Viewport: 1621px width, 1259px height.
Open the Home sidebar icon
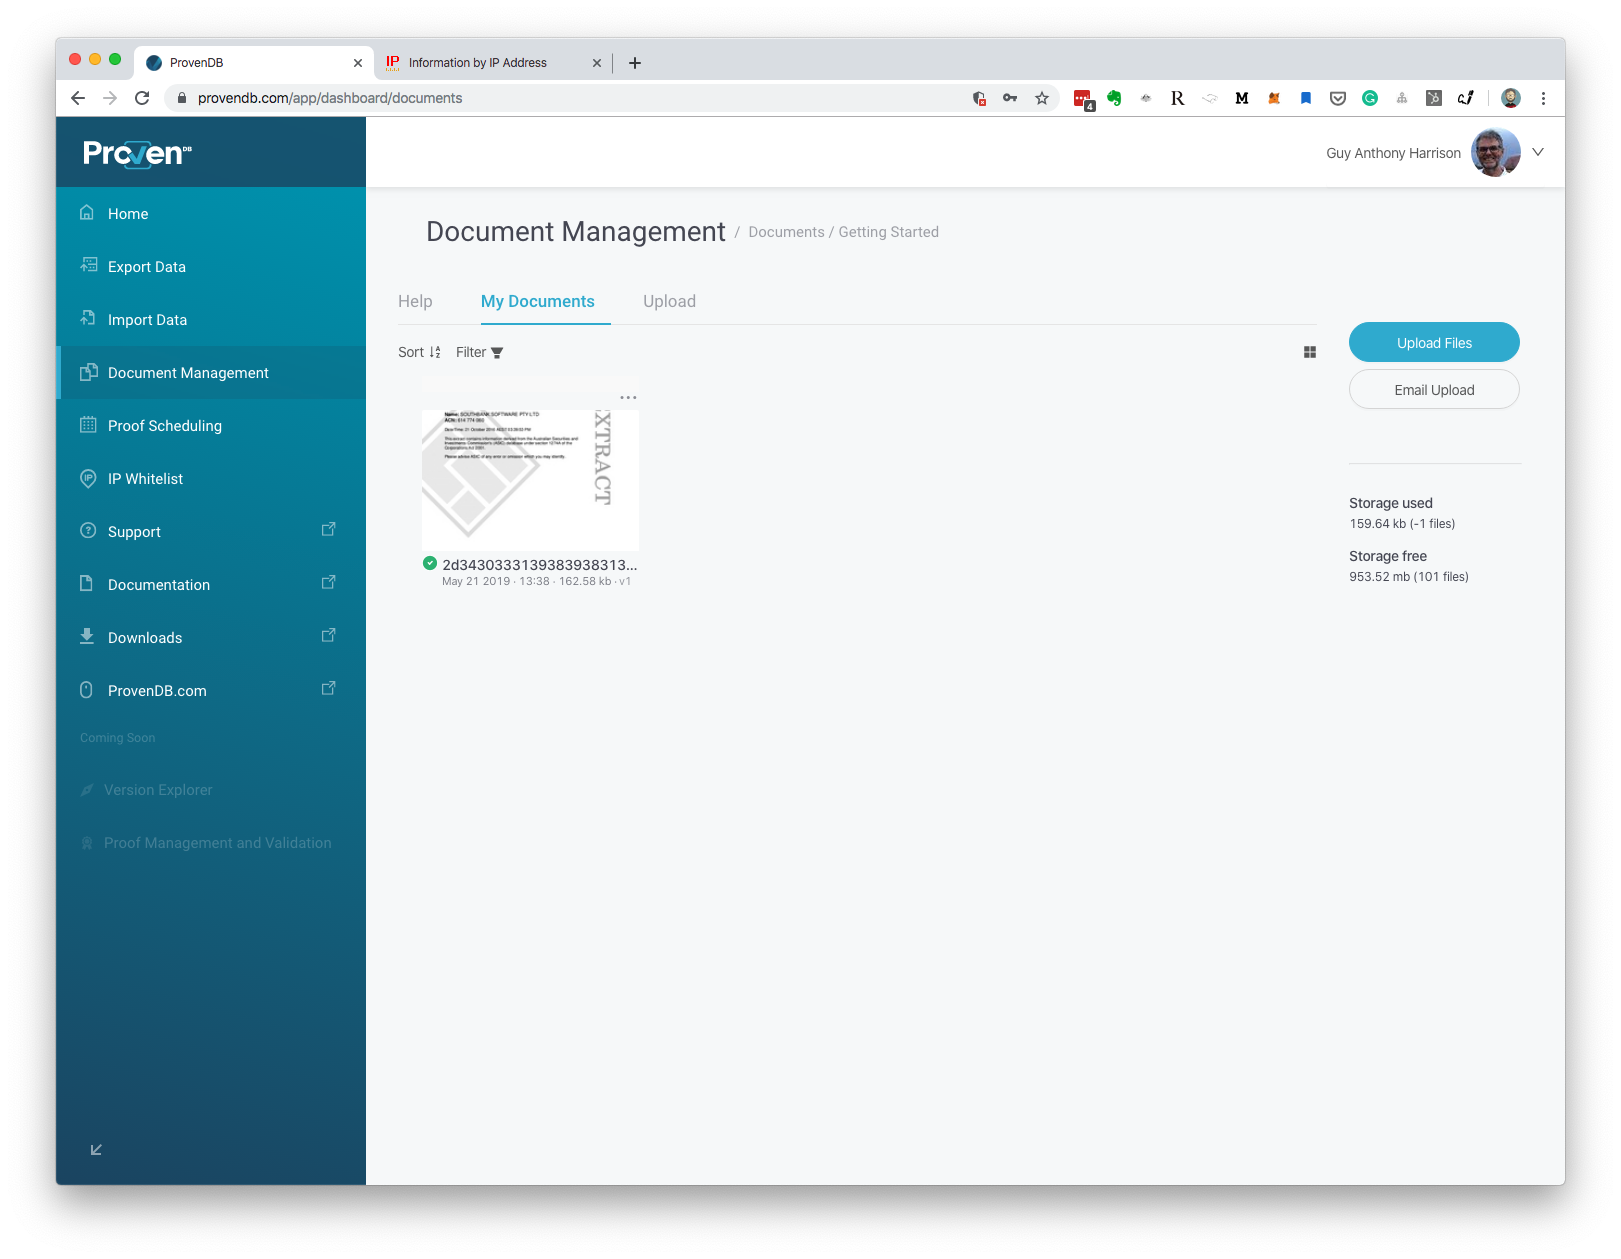pyautogui.click(x=87, y=213)
